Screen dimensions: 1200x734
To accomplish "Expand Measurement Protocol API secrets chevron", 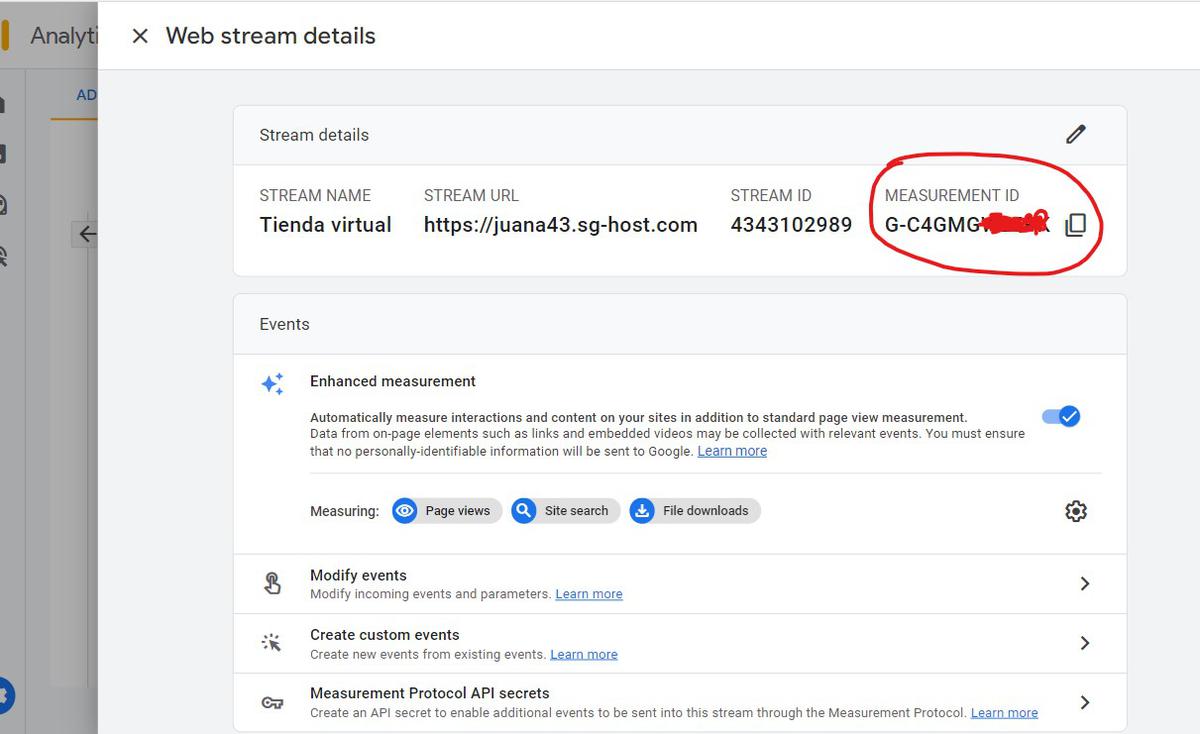I will 1084,703.
